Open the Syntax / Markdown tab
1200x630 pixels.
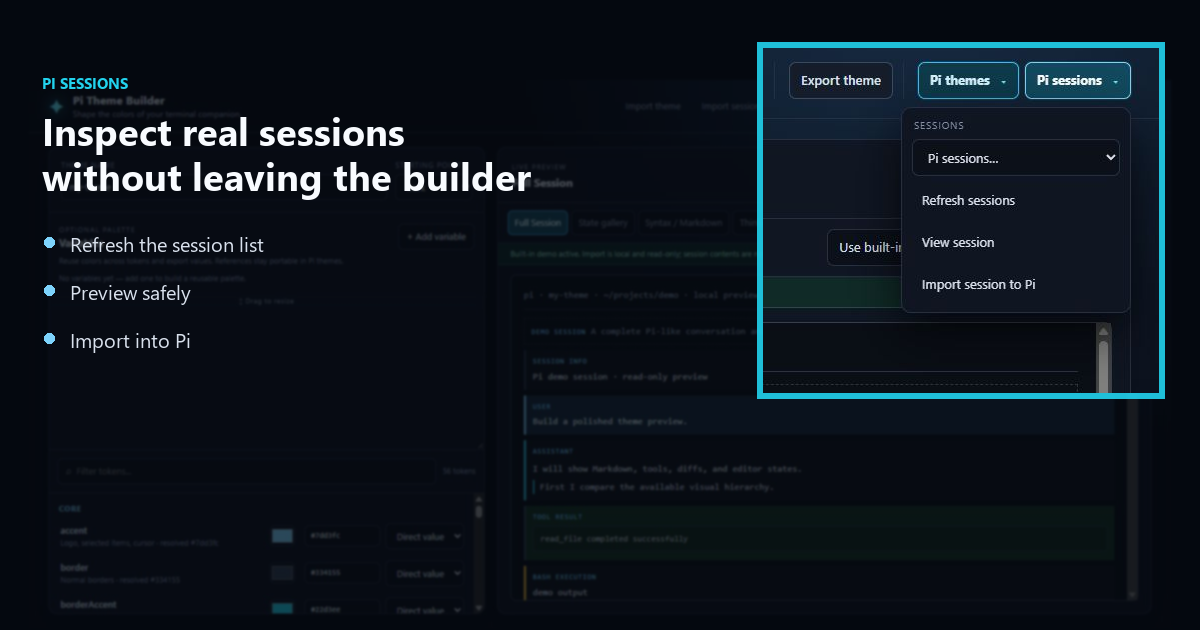pos(682,223)
